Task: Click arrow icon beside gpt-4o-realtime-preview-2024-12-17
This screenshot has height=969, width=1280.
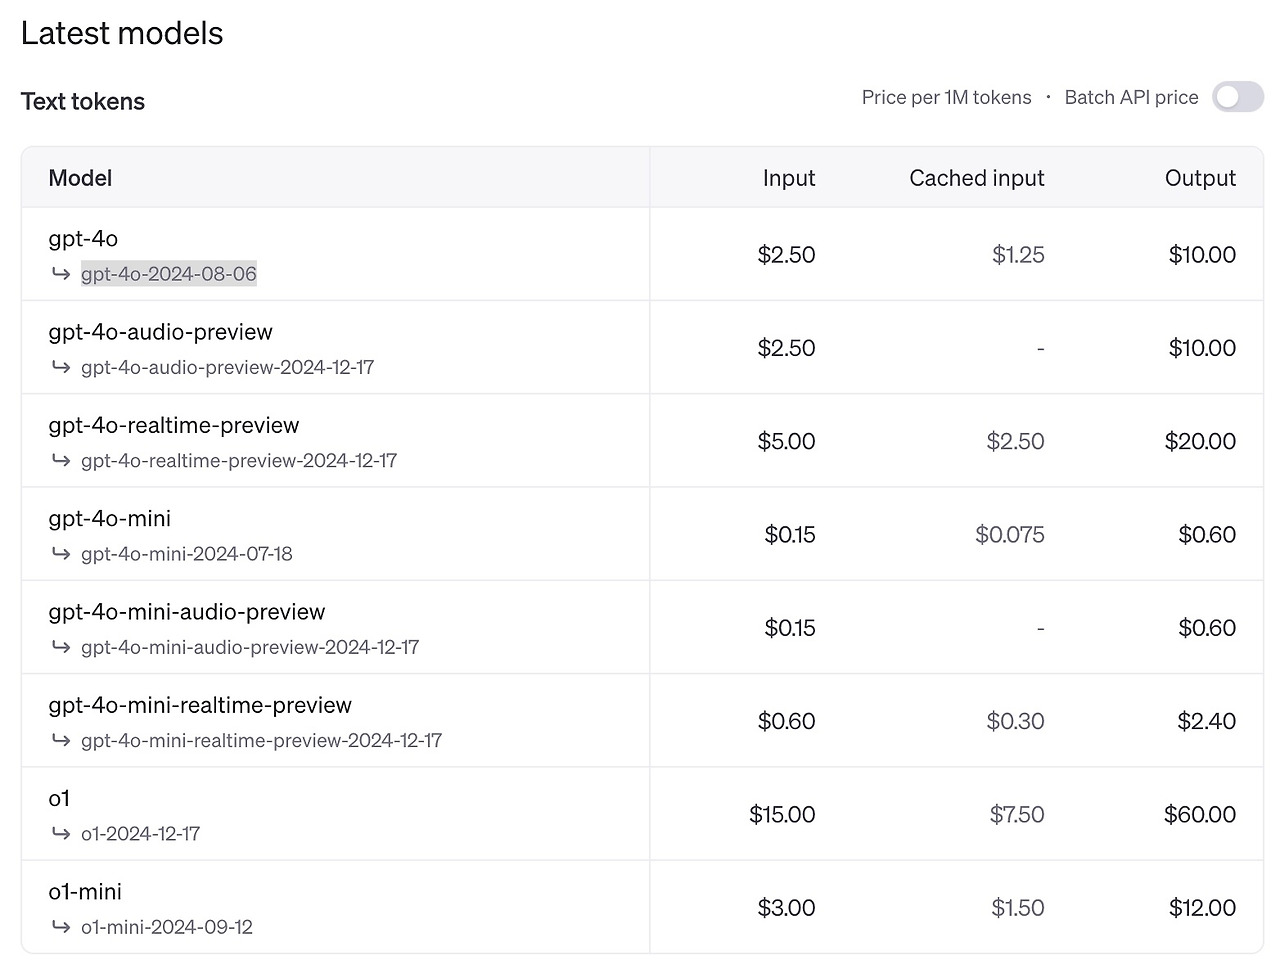Action: 61,460
